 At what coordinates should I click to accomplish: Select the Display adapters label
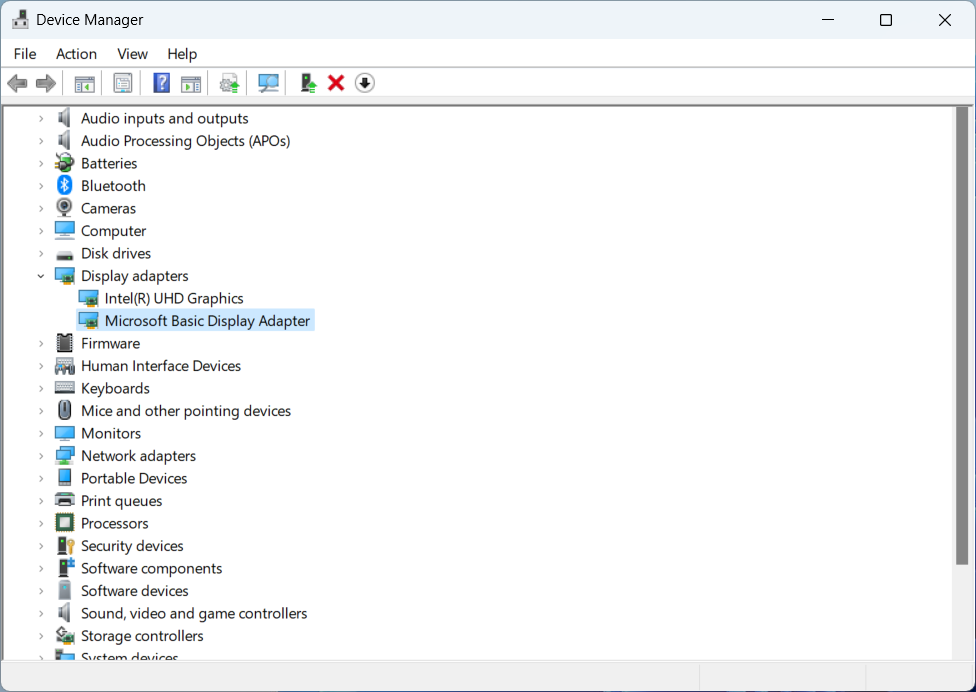click(x=134, y=276)
